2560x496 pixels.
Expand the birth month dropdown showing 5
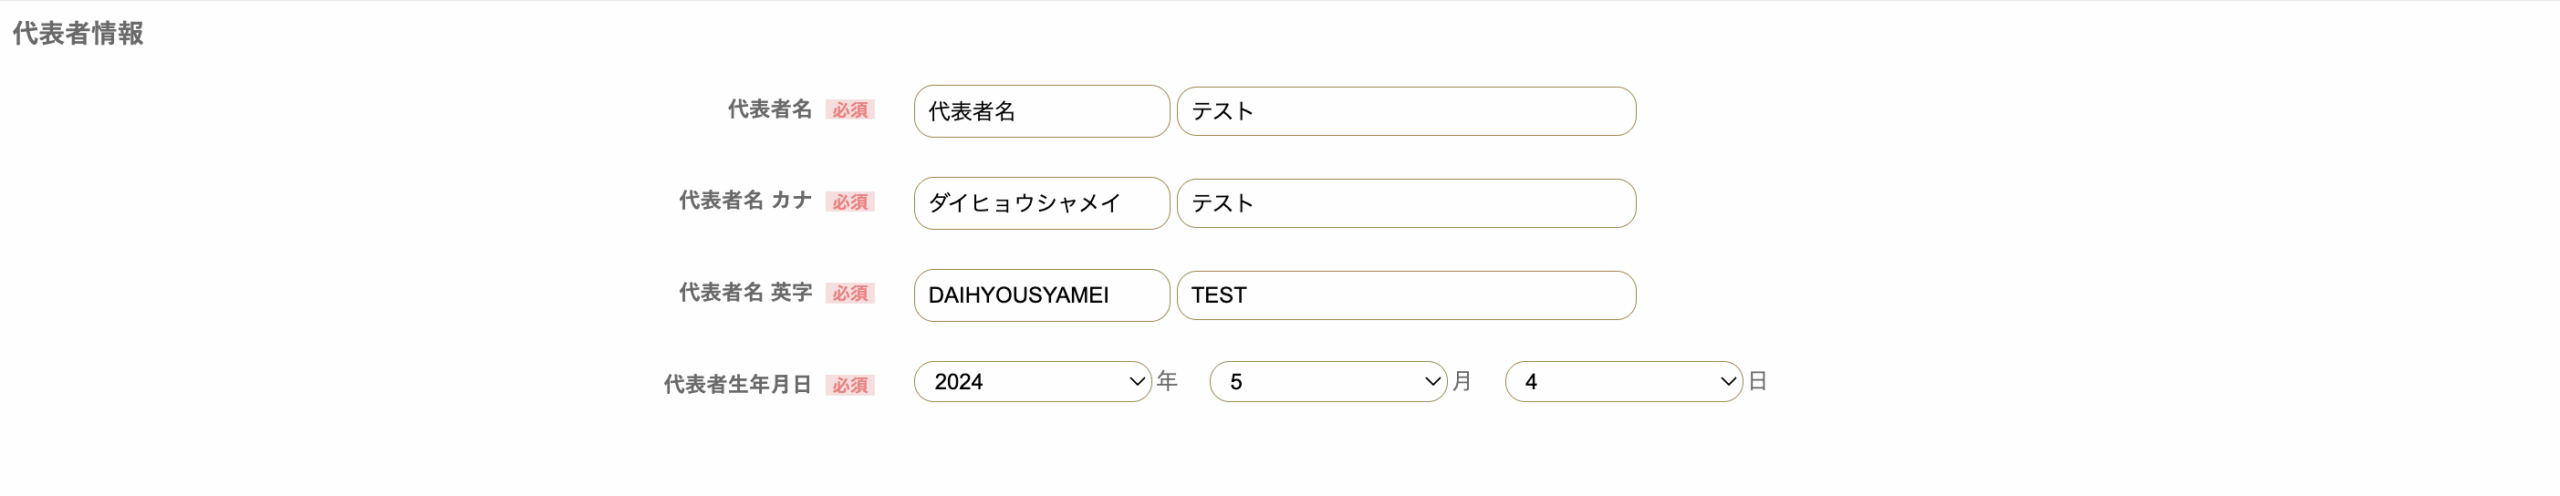pyautogui.click(x=1328, y=382)
